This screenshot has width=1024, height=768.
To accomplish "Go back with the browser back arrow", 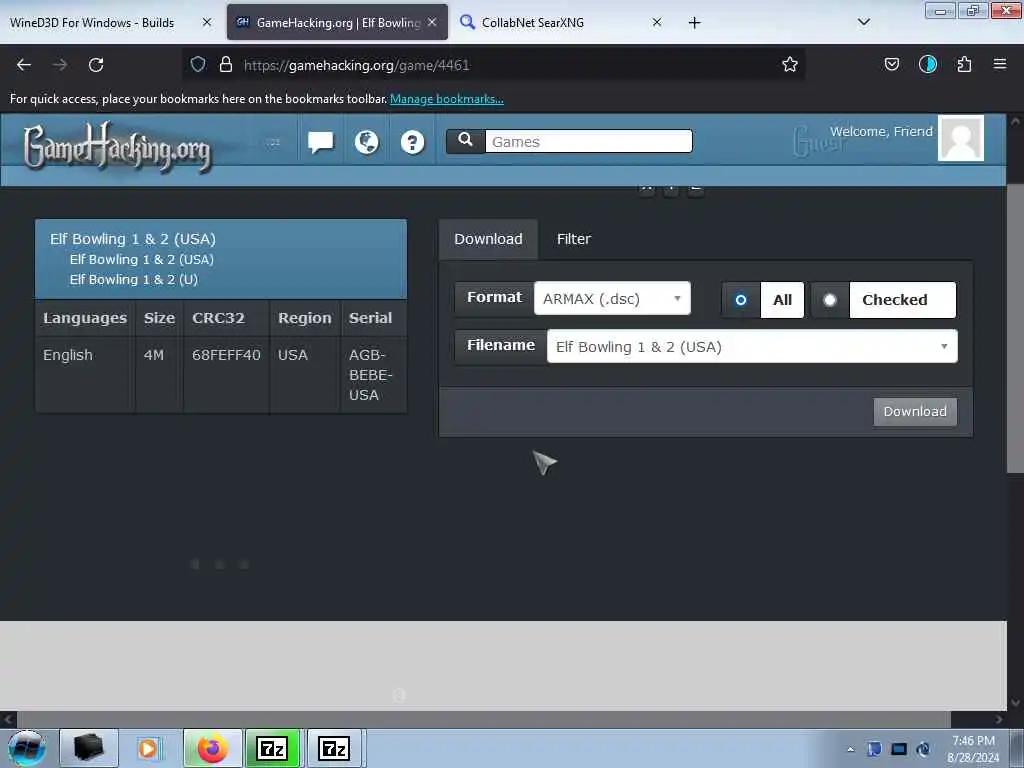I will (x=24, y=65).
